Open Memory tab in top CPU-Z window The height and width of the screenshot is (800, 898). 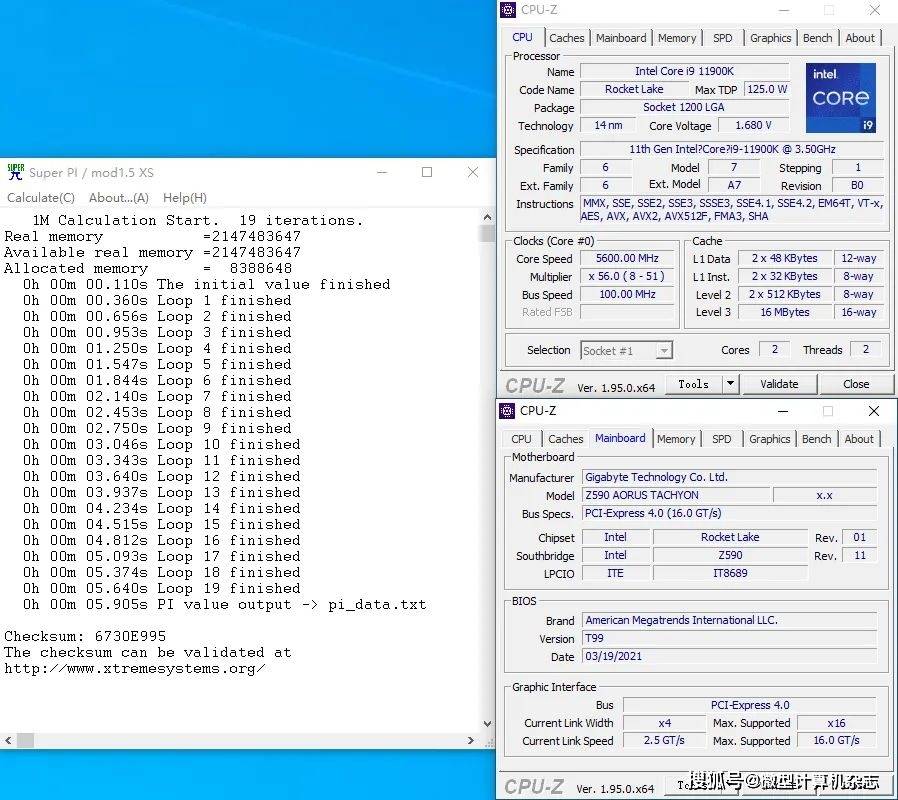coord(677,38)
